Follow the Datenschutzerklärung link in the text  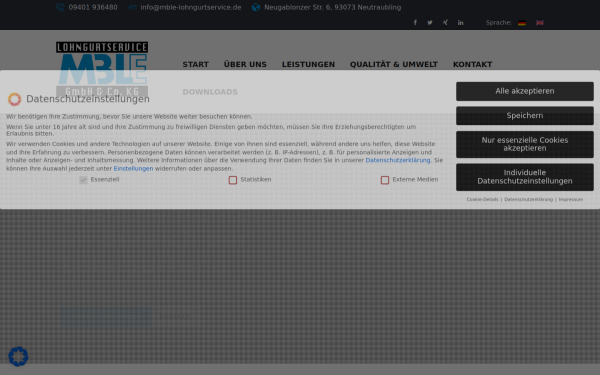tap(398, 160)
